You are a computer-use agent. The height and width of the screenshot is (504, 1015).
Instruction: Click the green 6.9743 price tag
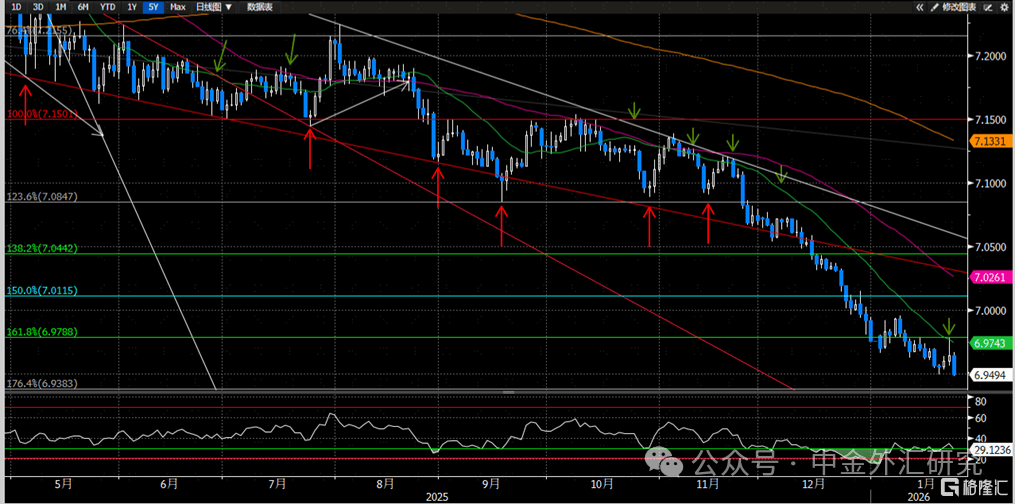(x=991, y=343)
